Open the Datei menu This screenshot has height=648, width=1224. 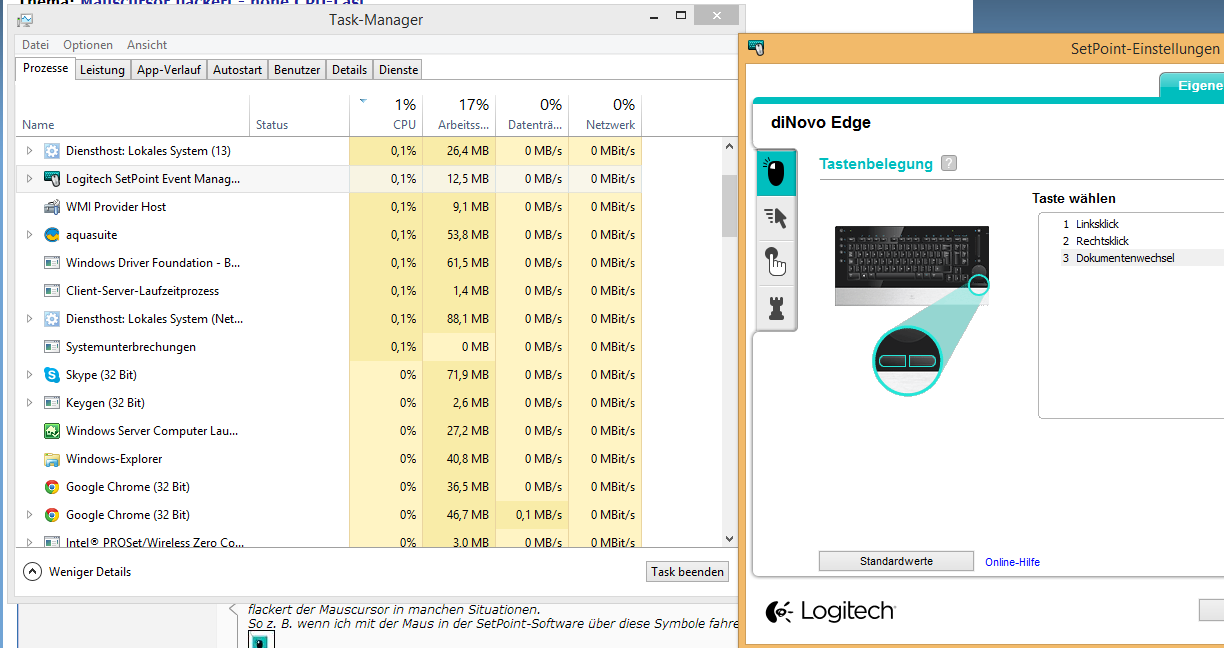point(35,45)
